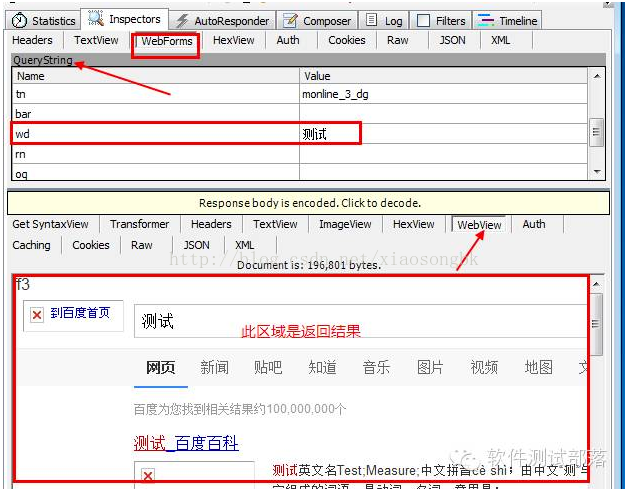The height and width of the screenshot is (492, 627).
Task: Select the 视频 search category
Action: tap(484, 367)
